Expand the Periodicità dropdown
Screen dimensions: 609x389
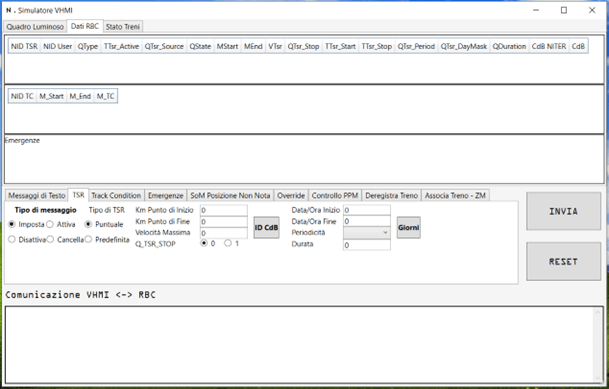(x=367, y=232)
